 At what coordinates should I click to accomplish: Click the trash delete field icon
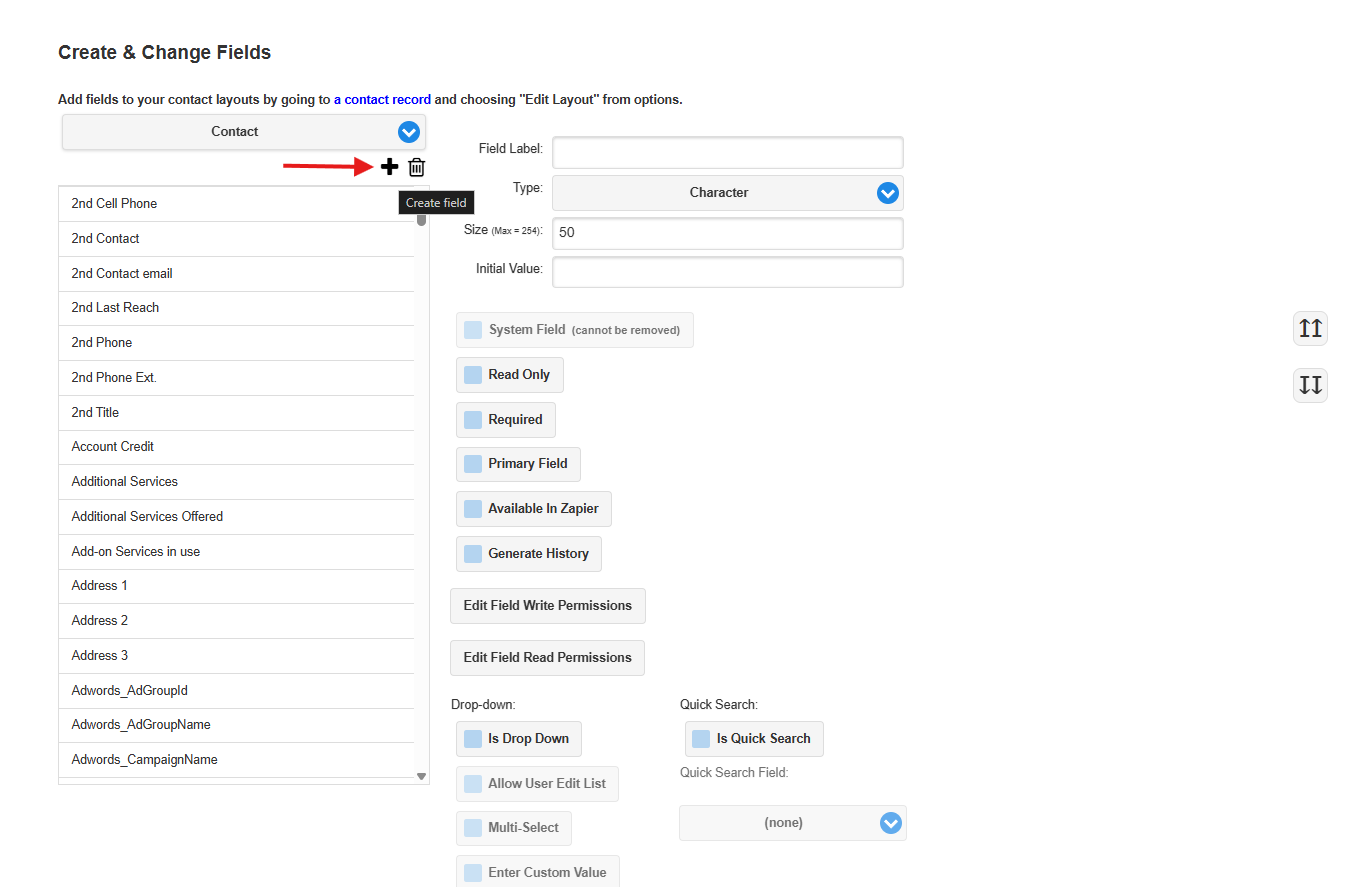(416, 167)
